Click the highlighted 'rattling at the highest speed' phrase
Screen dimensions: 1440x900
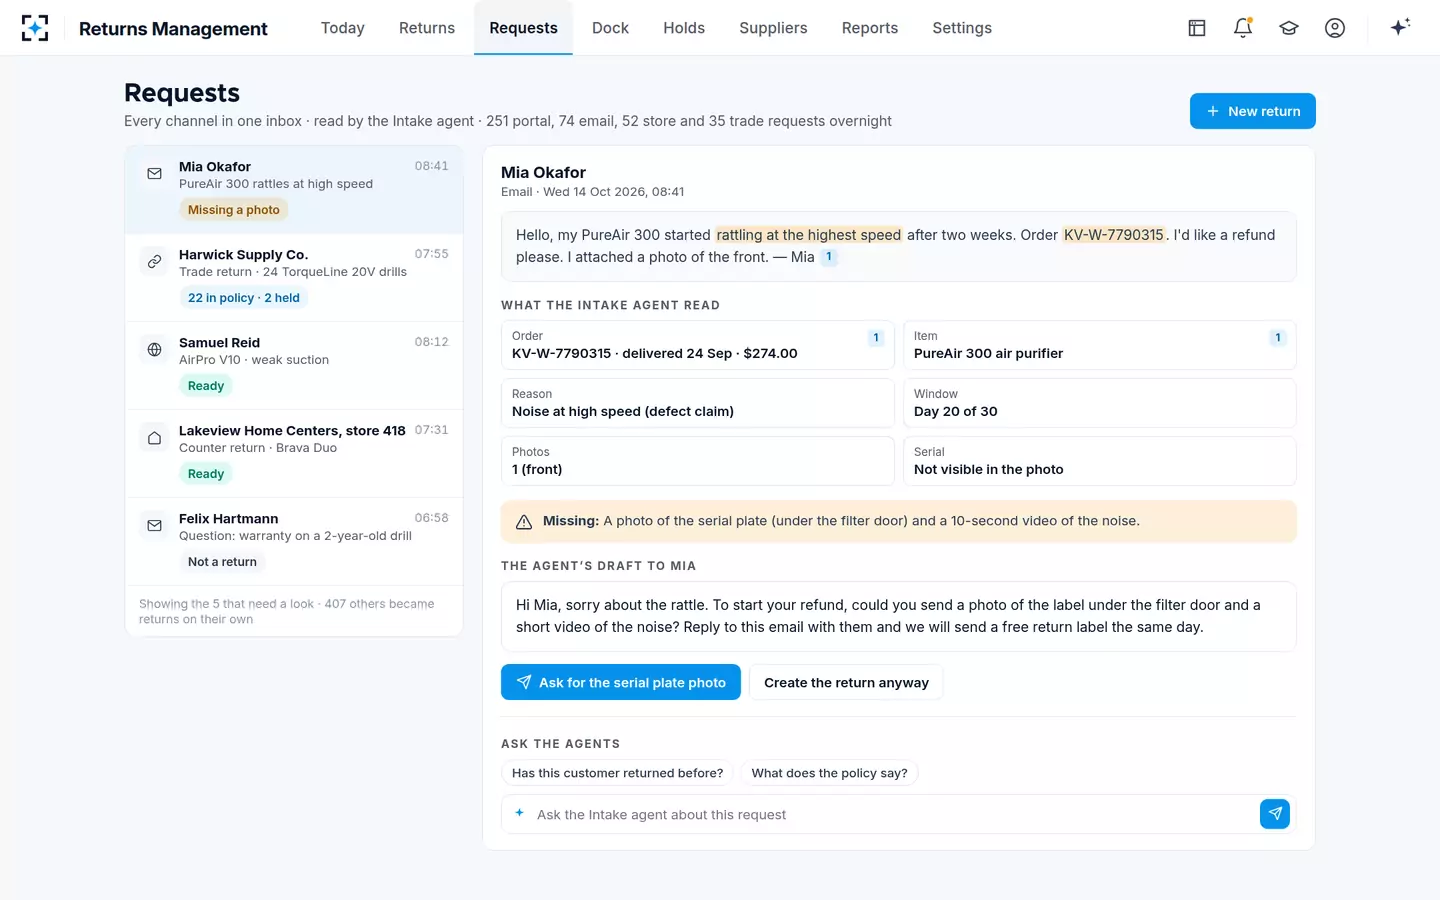point(809,235)
